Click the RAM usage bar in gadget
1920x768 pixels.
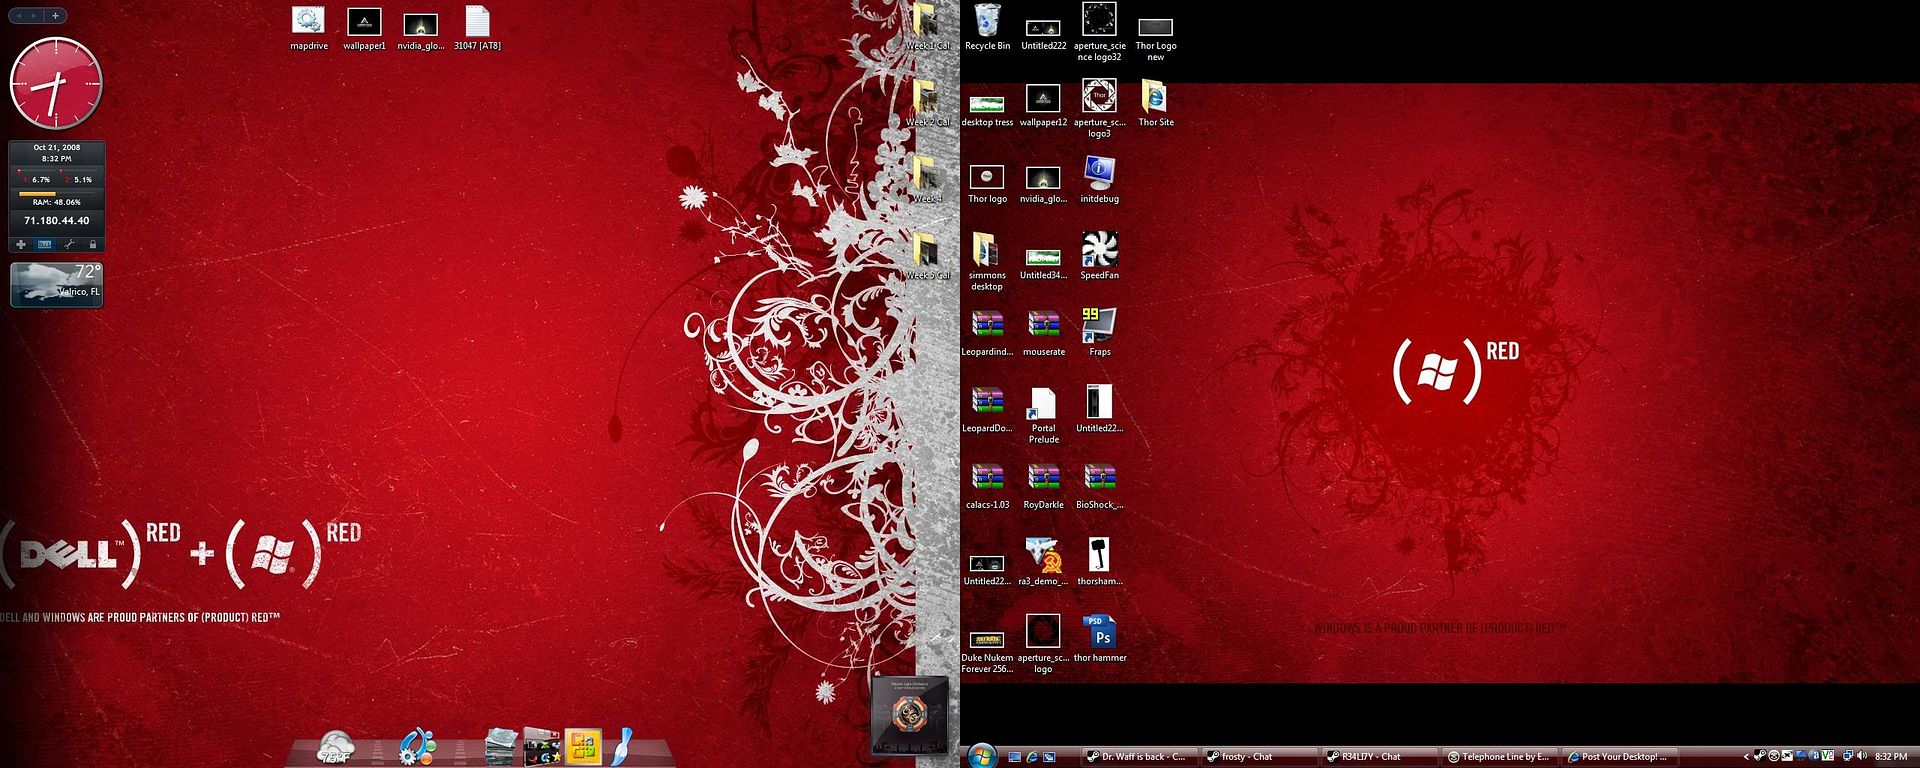pos(57,194)
